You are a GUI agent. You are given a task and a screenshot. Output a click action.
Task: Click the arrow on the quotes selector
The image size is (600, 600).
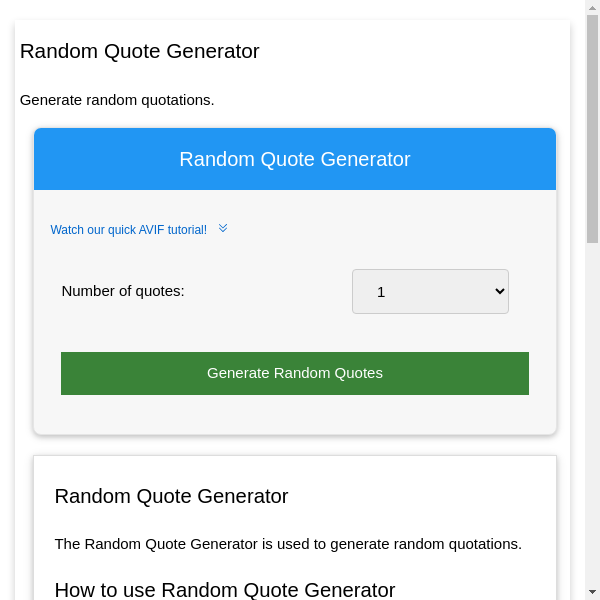pos(501,291)
